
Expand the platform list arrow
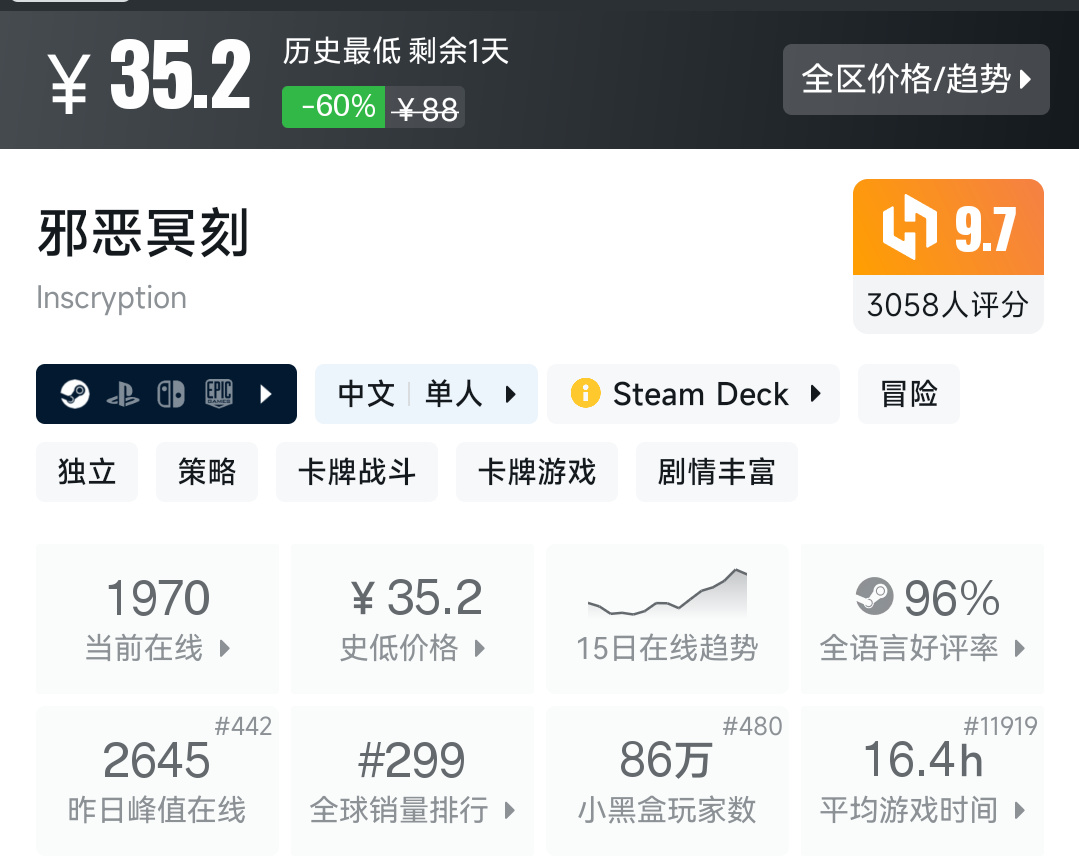(x=266, y=394)
